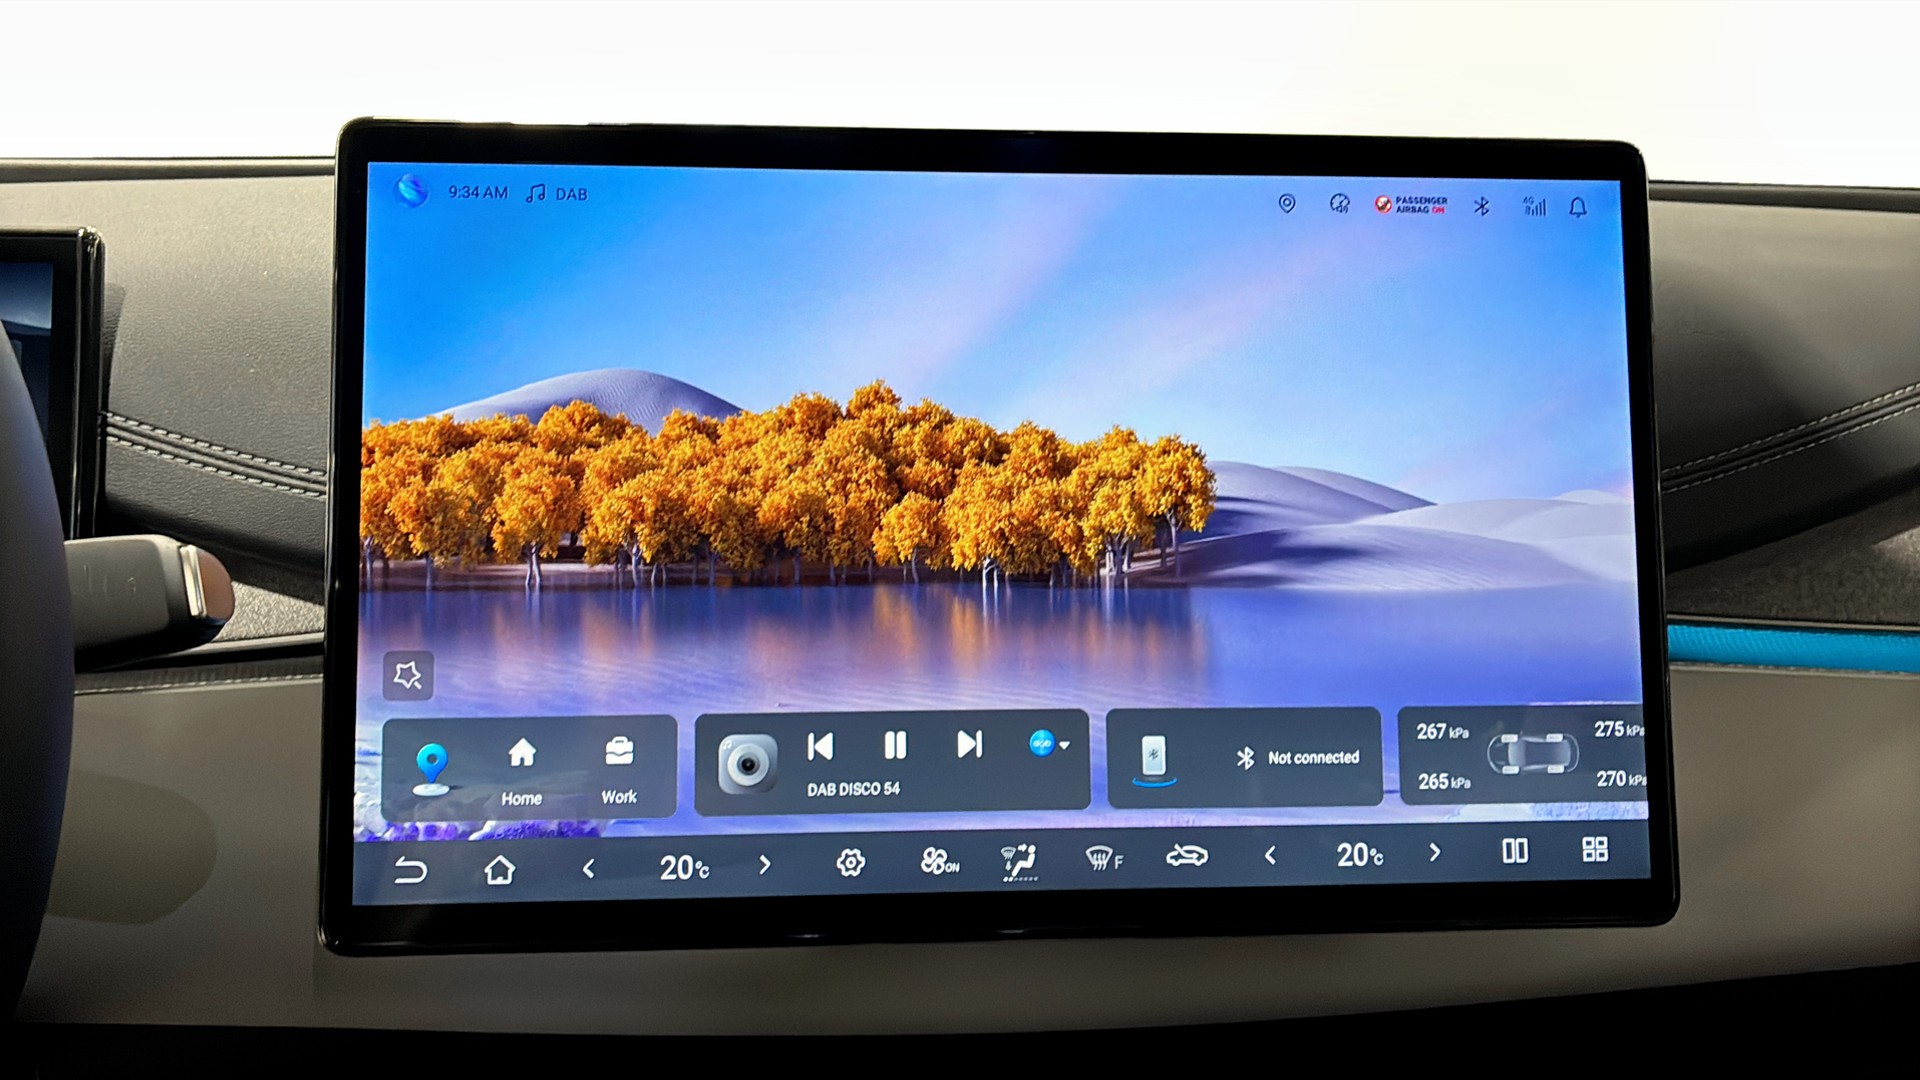The width and height of the screenshot is (1920, 1080).
Task: Toggle the front windshield defrost
Action: tap(1103, 858)
